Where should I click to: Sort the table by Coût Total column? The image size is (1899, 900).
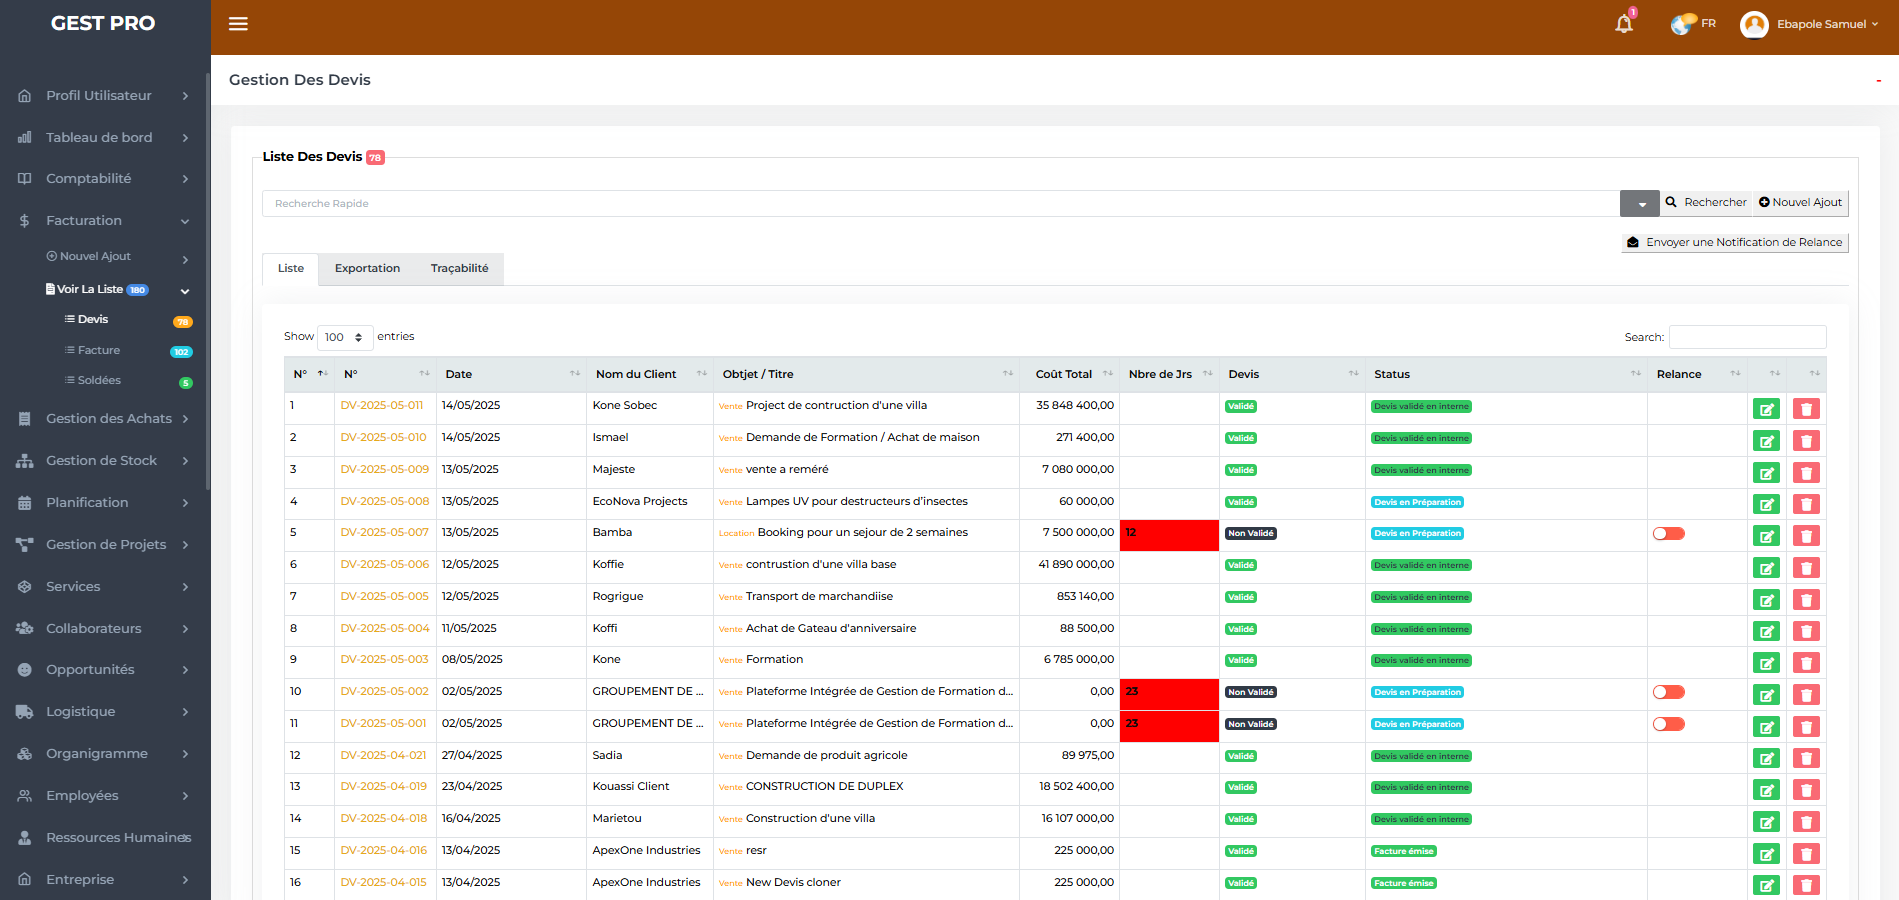tap(1069, 374)
